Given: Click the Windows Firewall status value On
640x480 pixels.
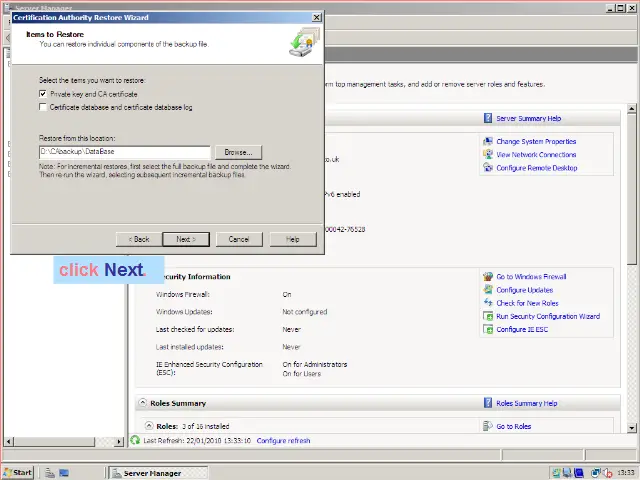Looking at the screenshot, I should 287,294.
